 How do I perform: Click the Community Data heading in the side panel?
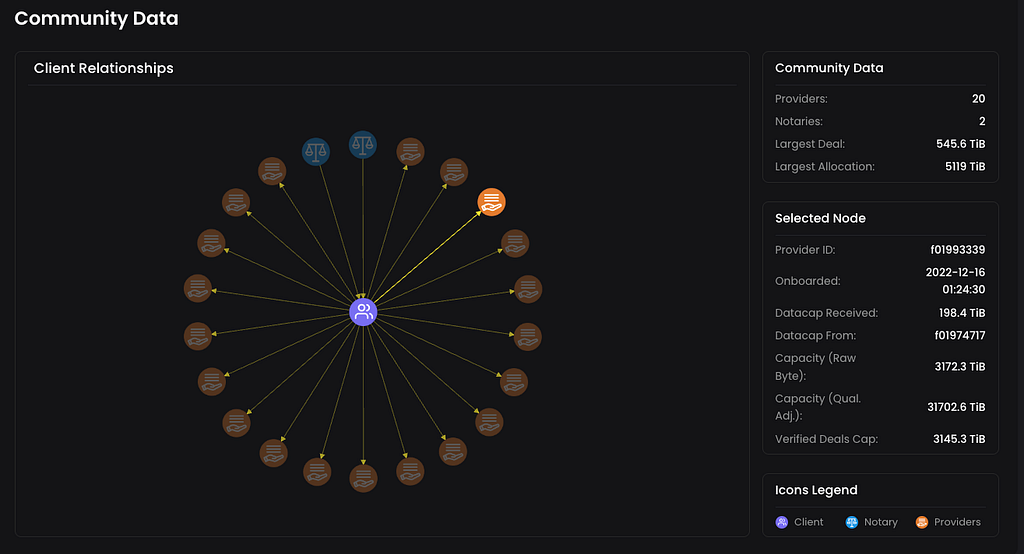tap(829, 68)
